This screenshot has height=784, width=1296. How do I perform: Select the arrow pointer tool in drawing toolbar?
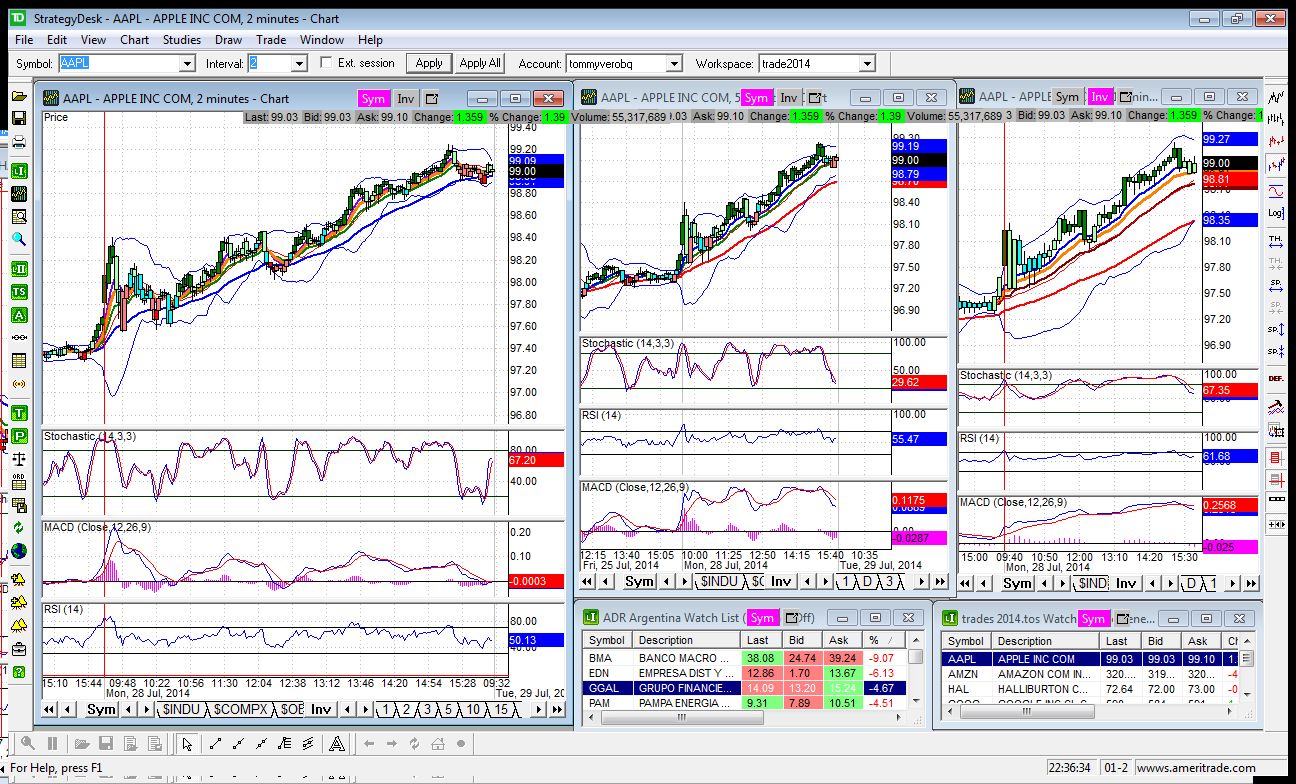(187, 743)
